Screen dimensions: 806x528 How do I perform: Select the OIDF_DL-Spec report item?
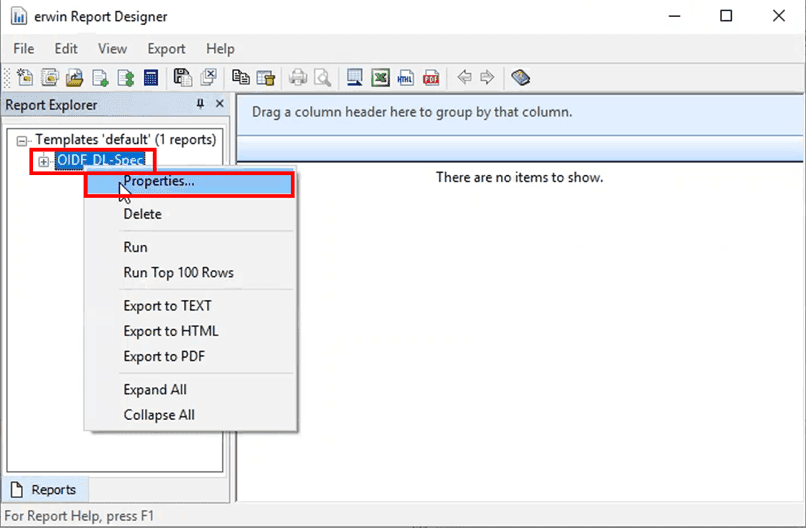(x=100, y=160)
